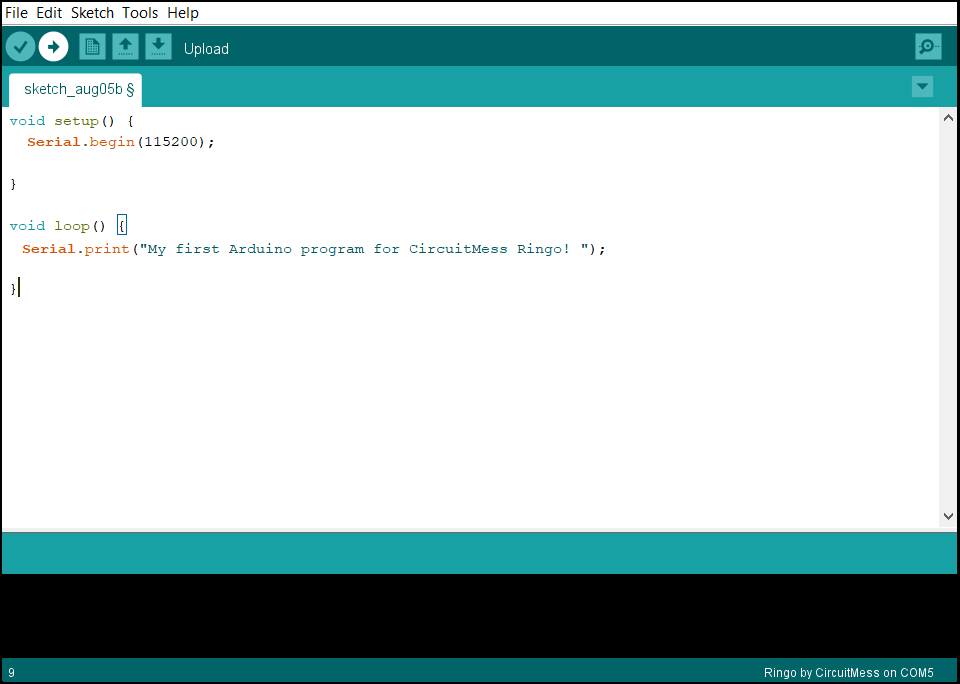This screenshot has width=960, height=684.
Task: Click on the Serial.print code line
Action: pos(313,249)
